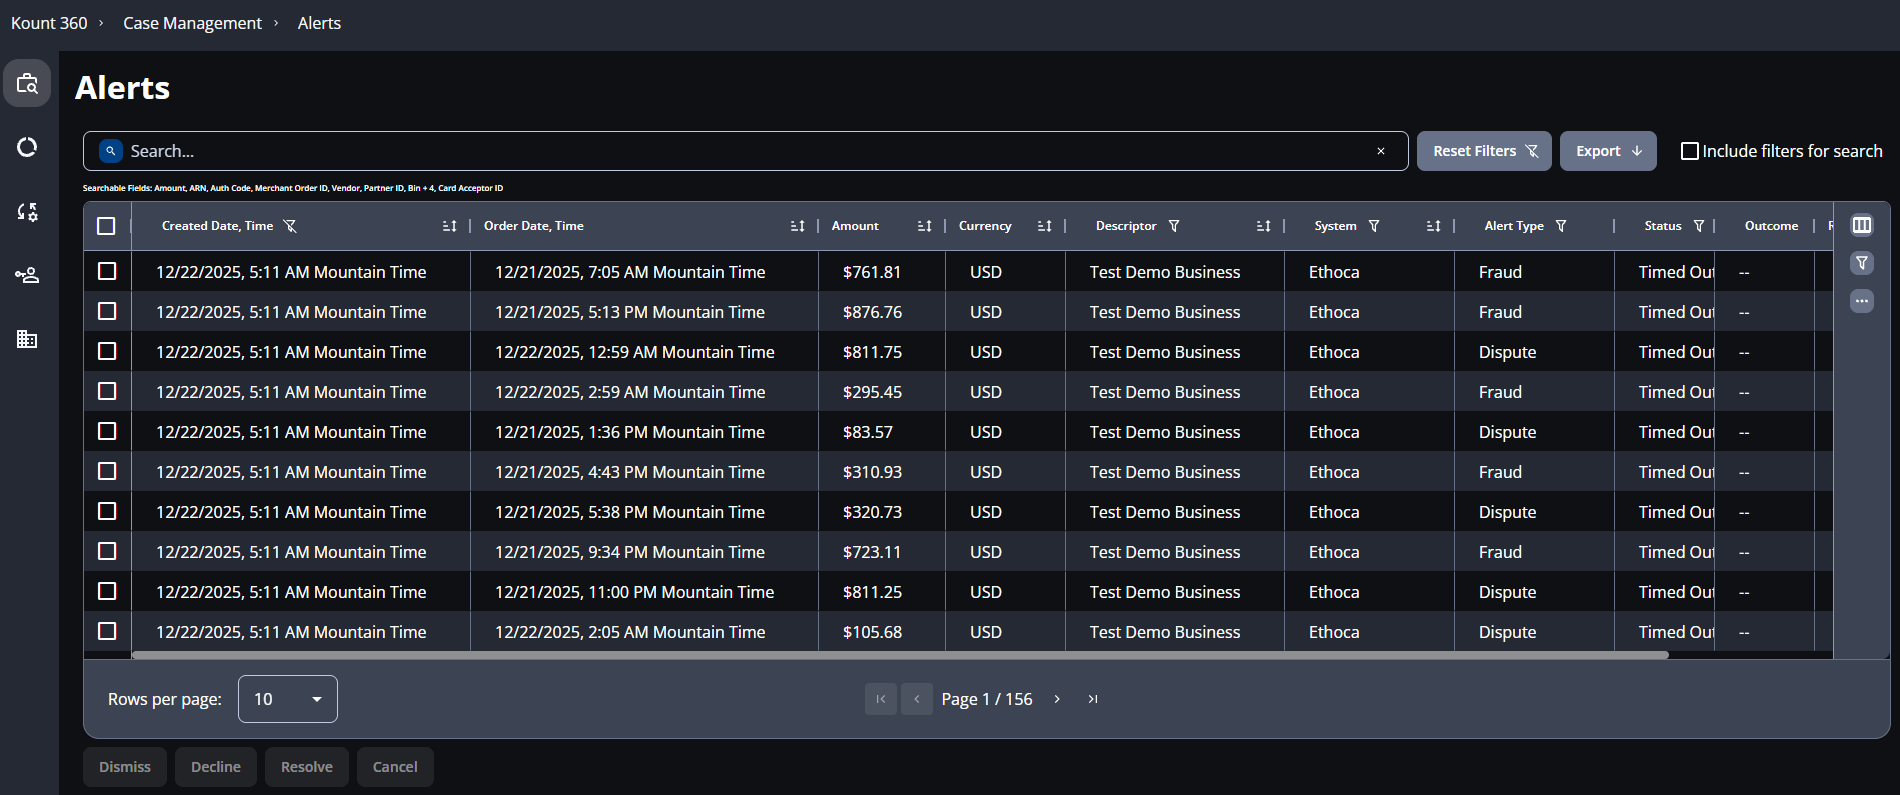This screenshot has width=1900, height=795.
Task: Select the $105.68 alert row checkbox
Action: 107,631
